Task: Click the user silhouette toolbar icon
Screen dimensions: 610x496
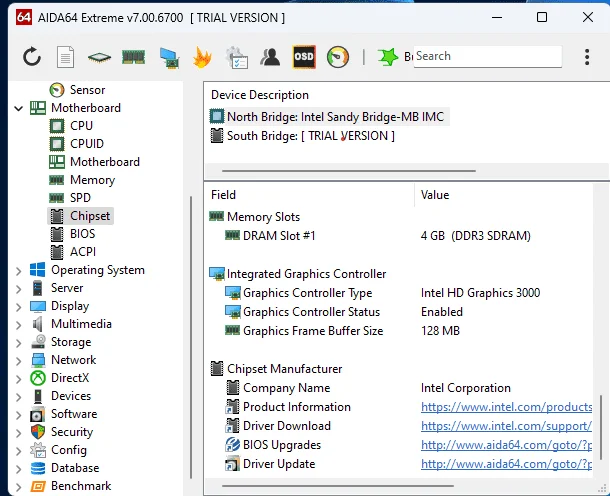Action: tap(270, 57)
